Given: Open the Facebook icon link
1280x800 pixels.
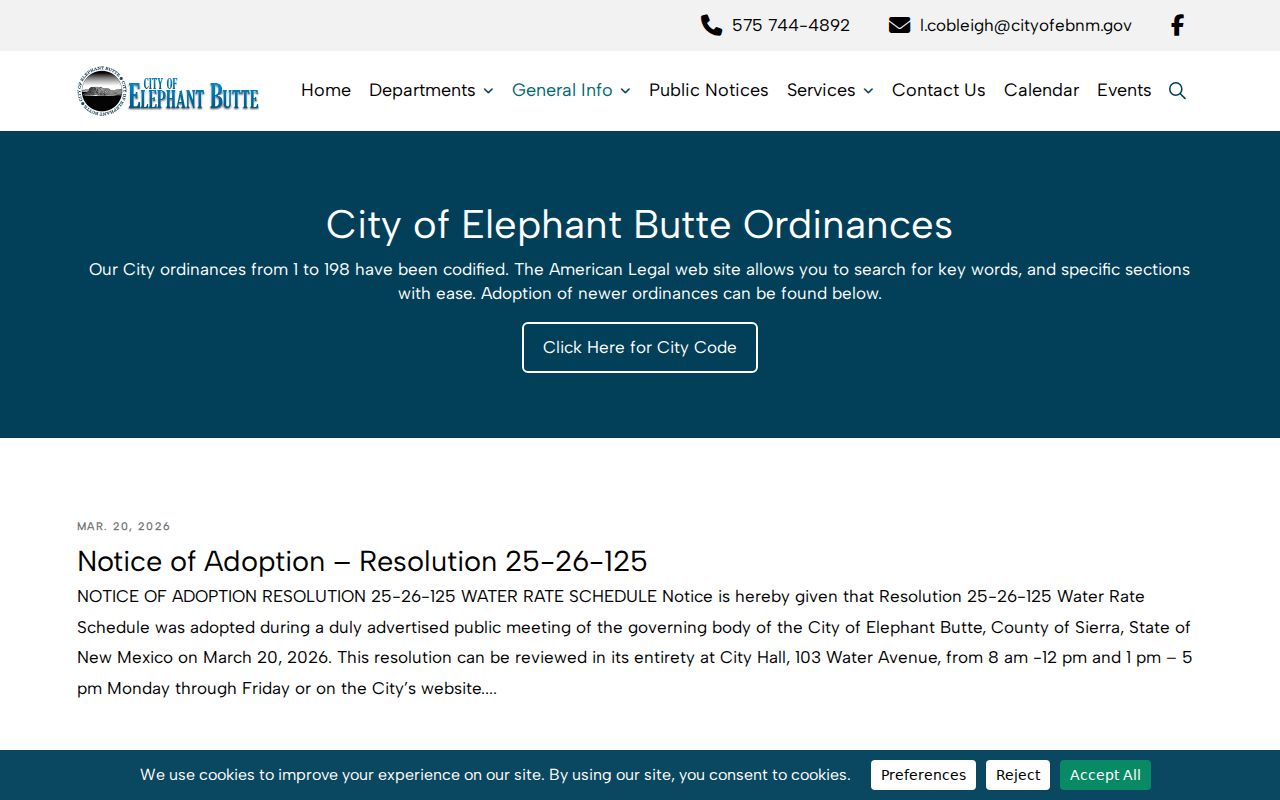Looking at the screenshot, I should (x=1177, y=25).
